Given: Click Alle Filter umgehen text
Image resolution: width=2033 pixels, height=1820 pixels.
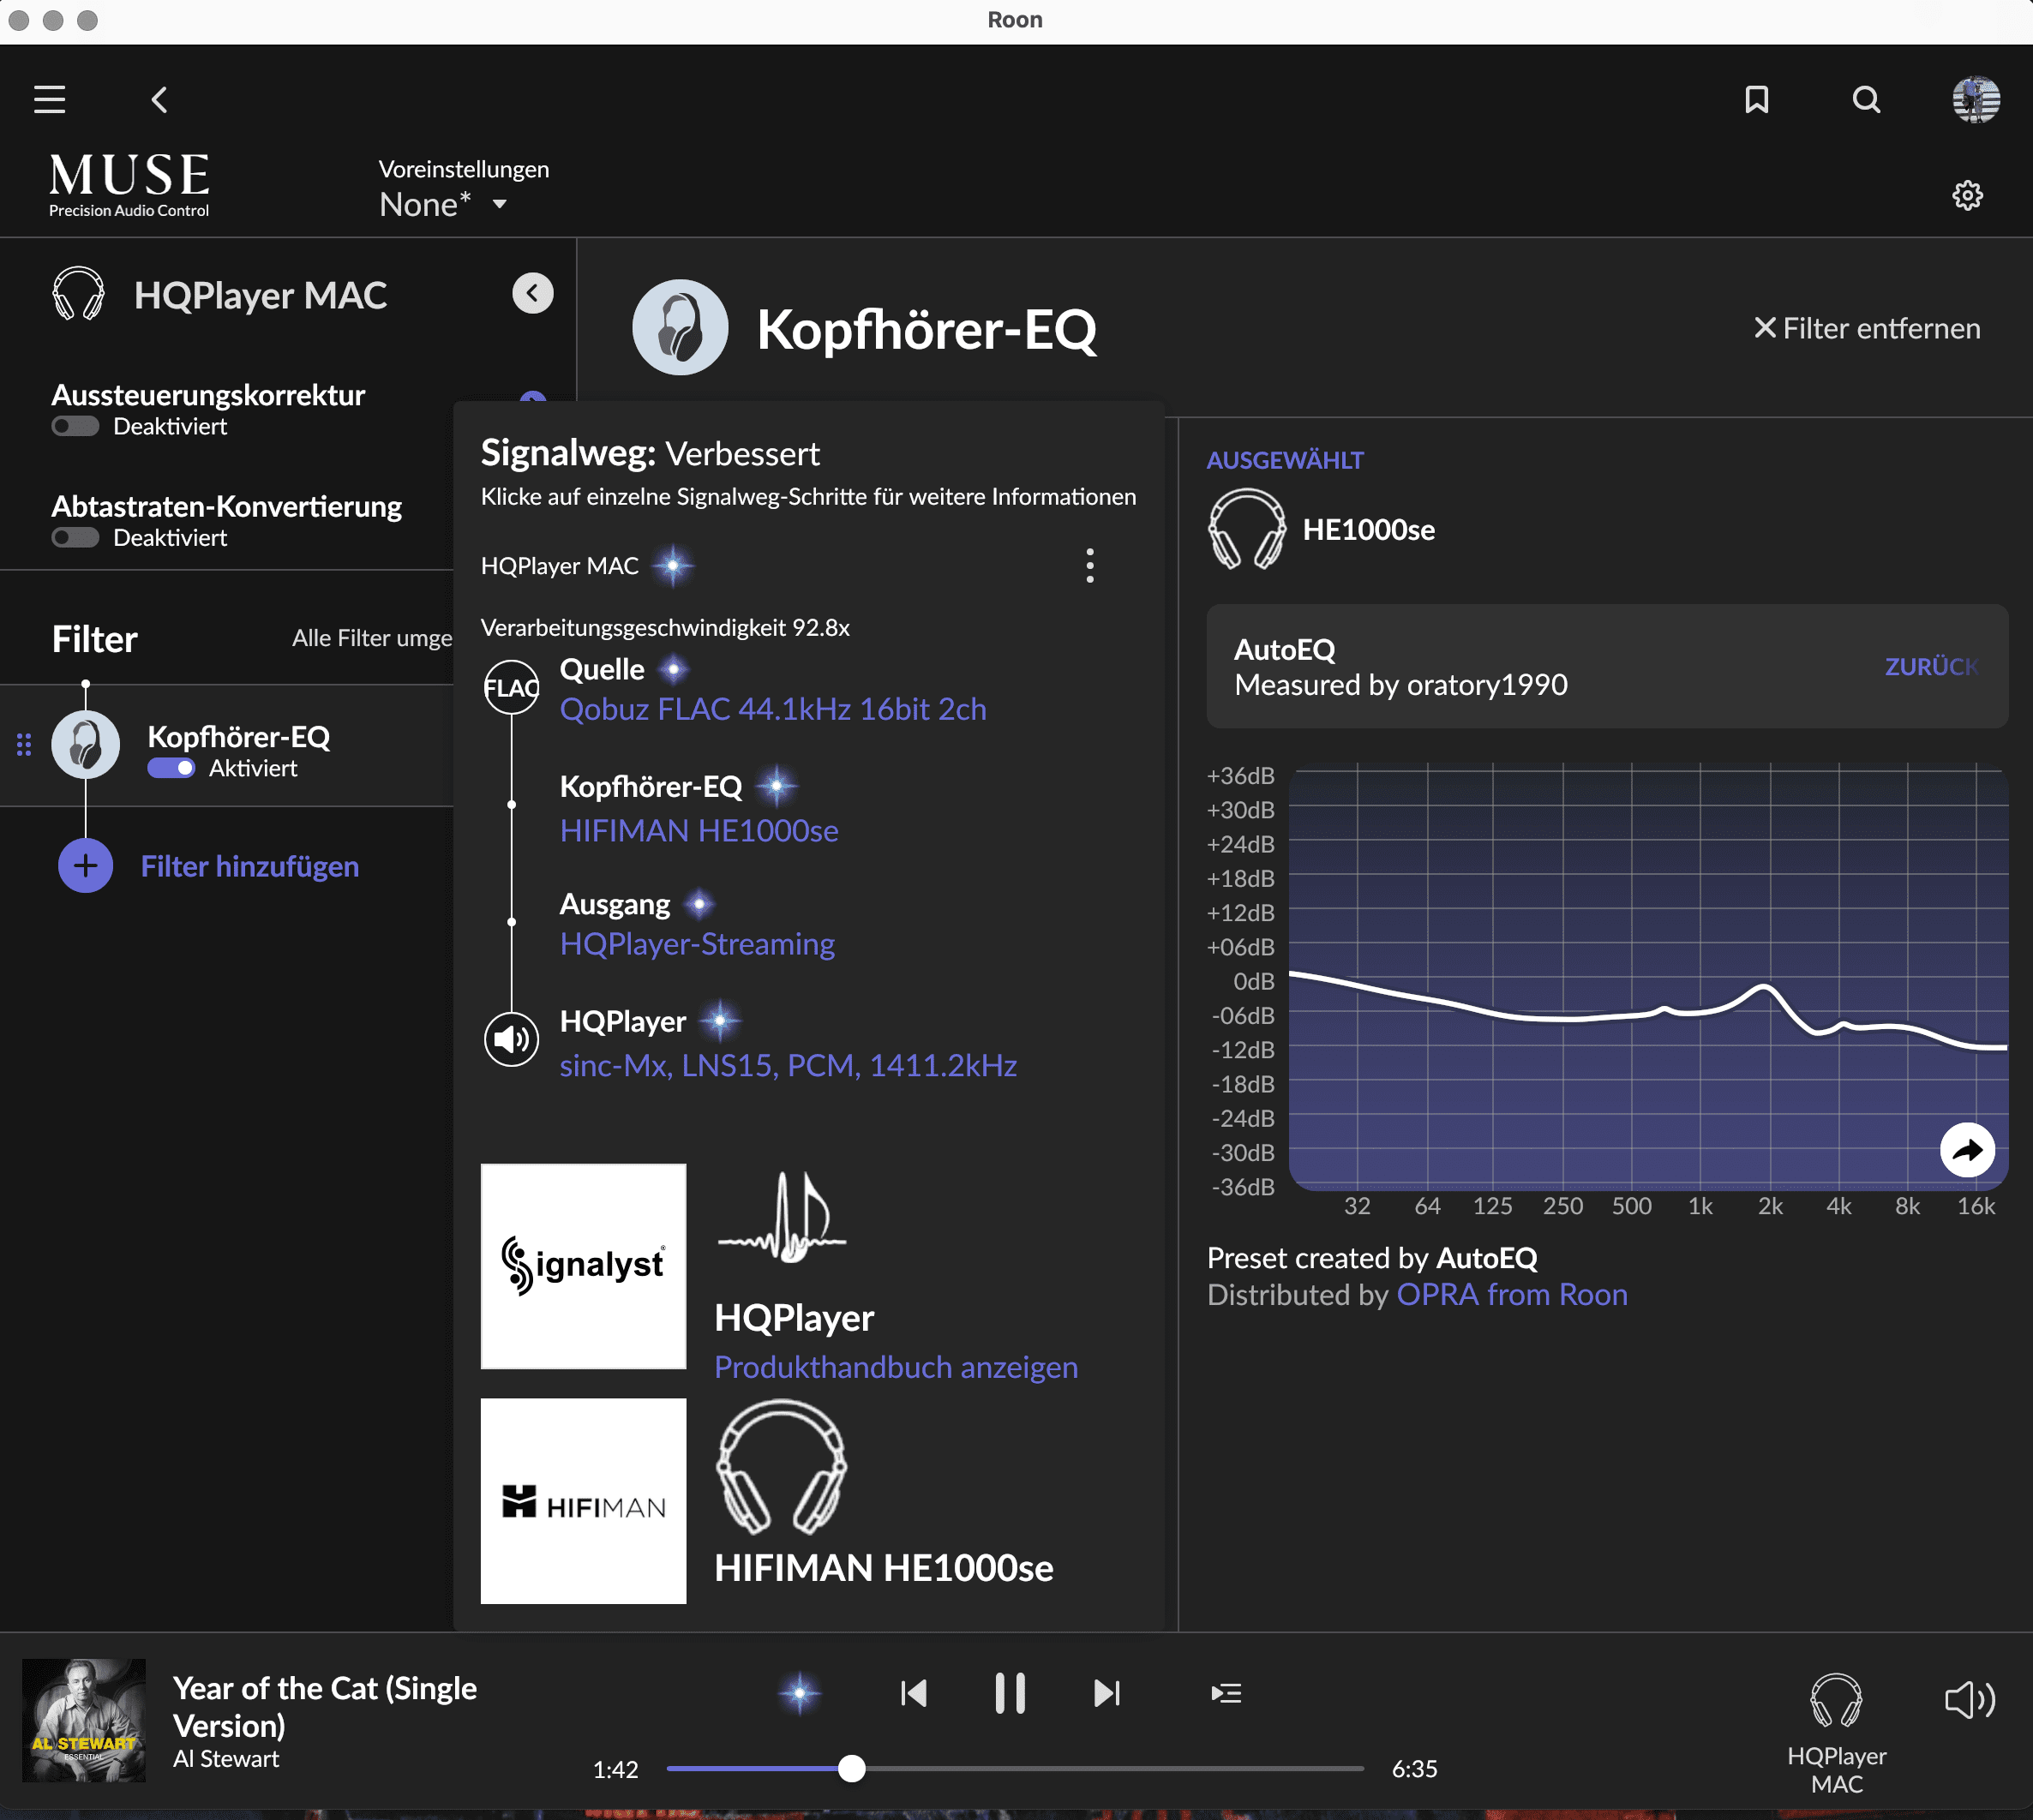Looking at the screenshot, I should [x=372, y=638].
